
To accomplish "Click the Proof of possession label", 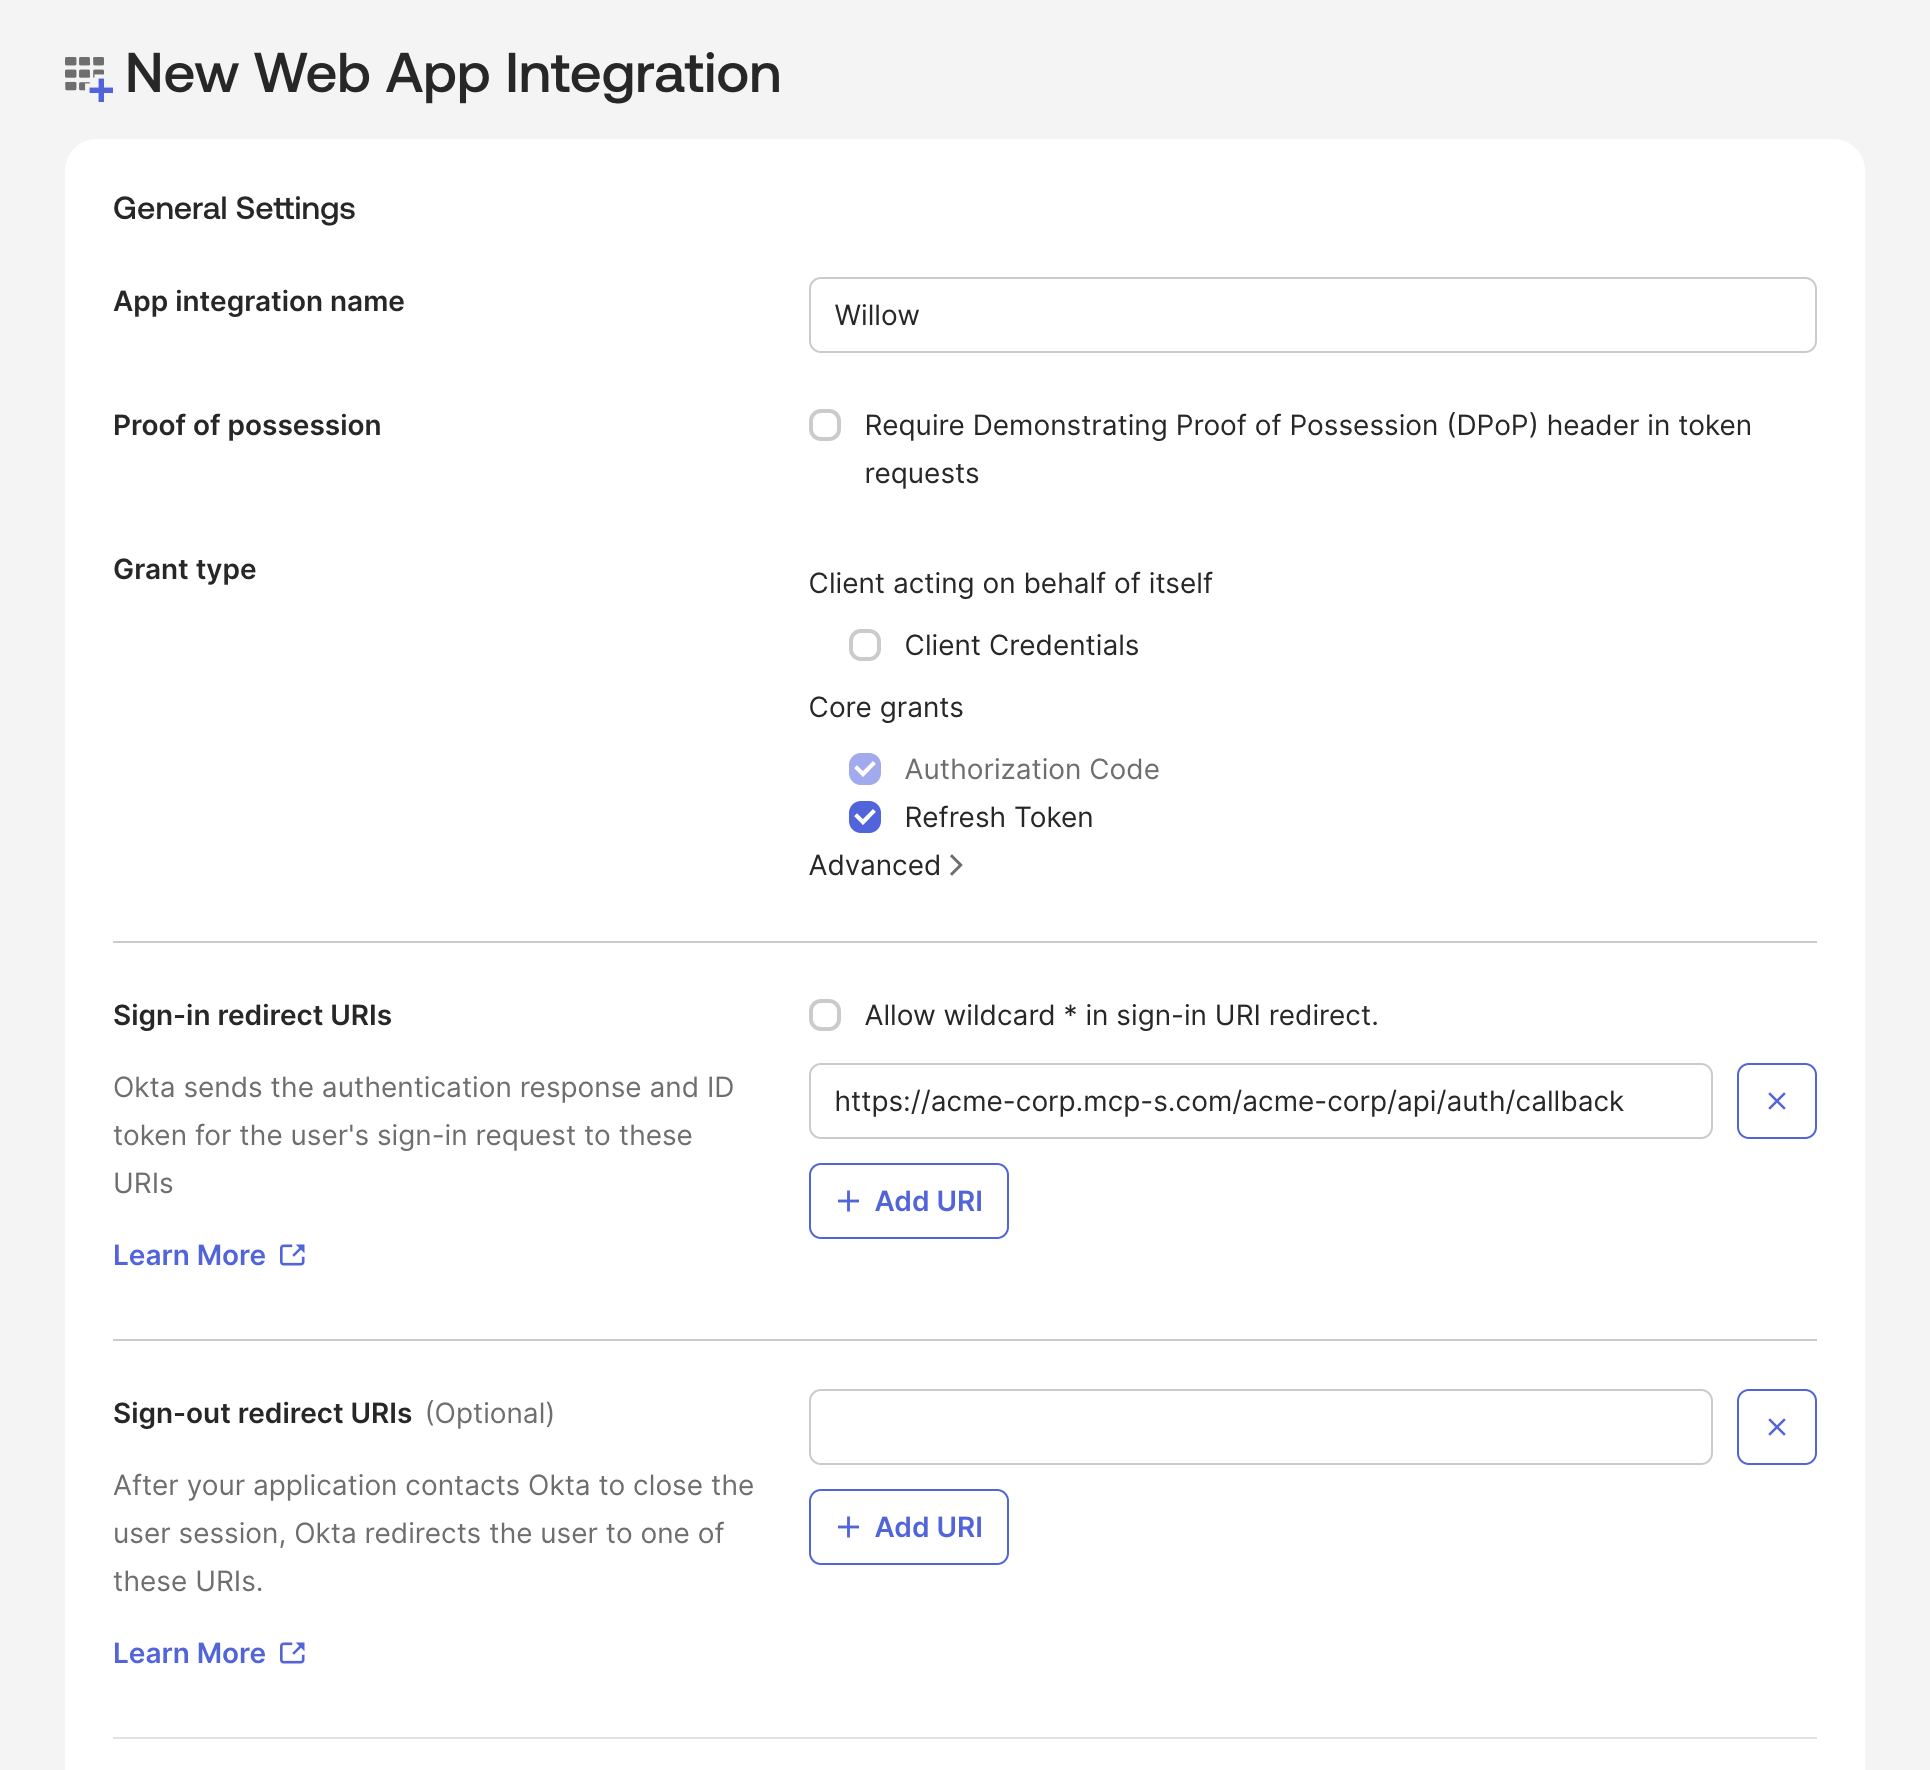I will pos(247,425).
